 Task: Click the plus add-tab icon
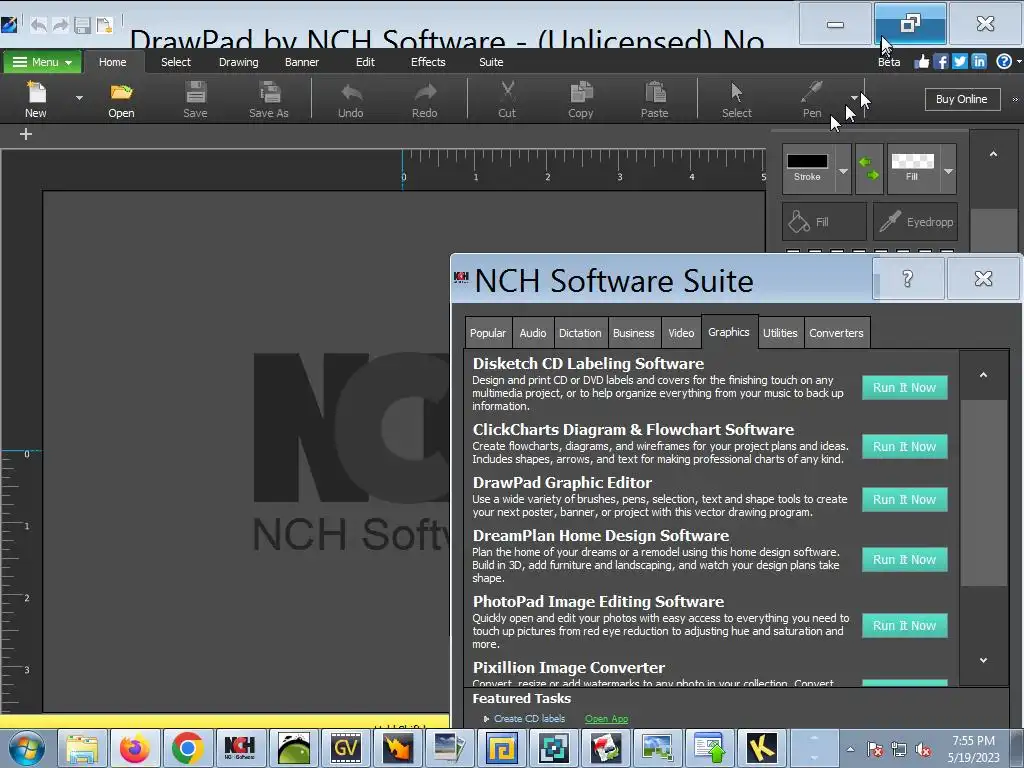point(25,134)
